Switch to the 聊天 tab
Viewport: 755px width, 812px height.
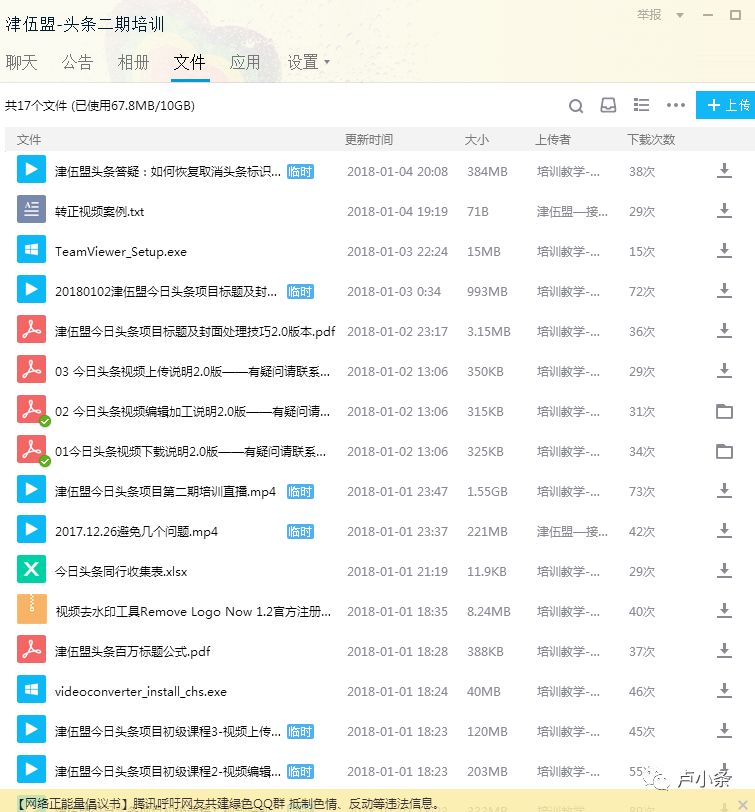[x=21, y=63]
